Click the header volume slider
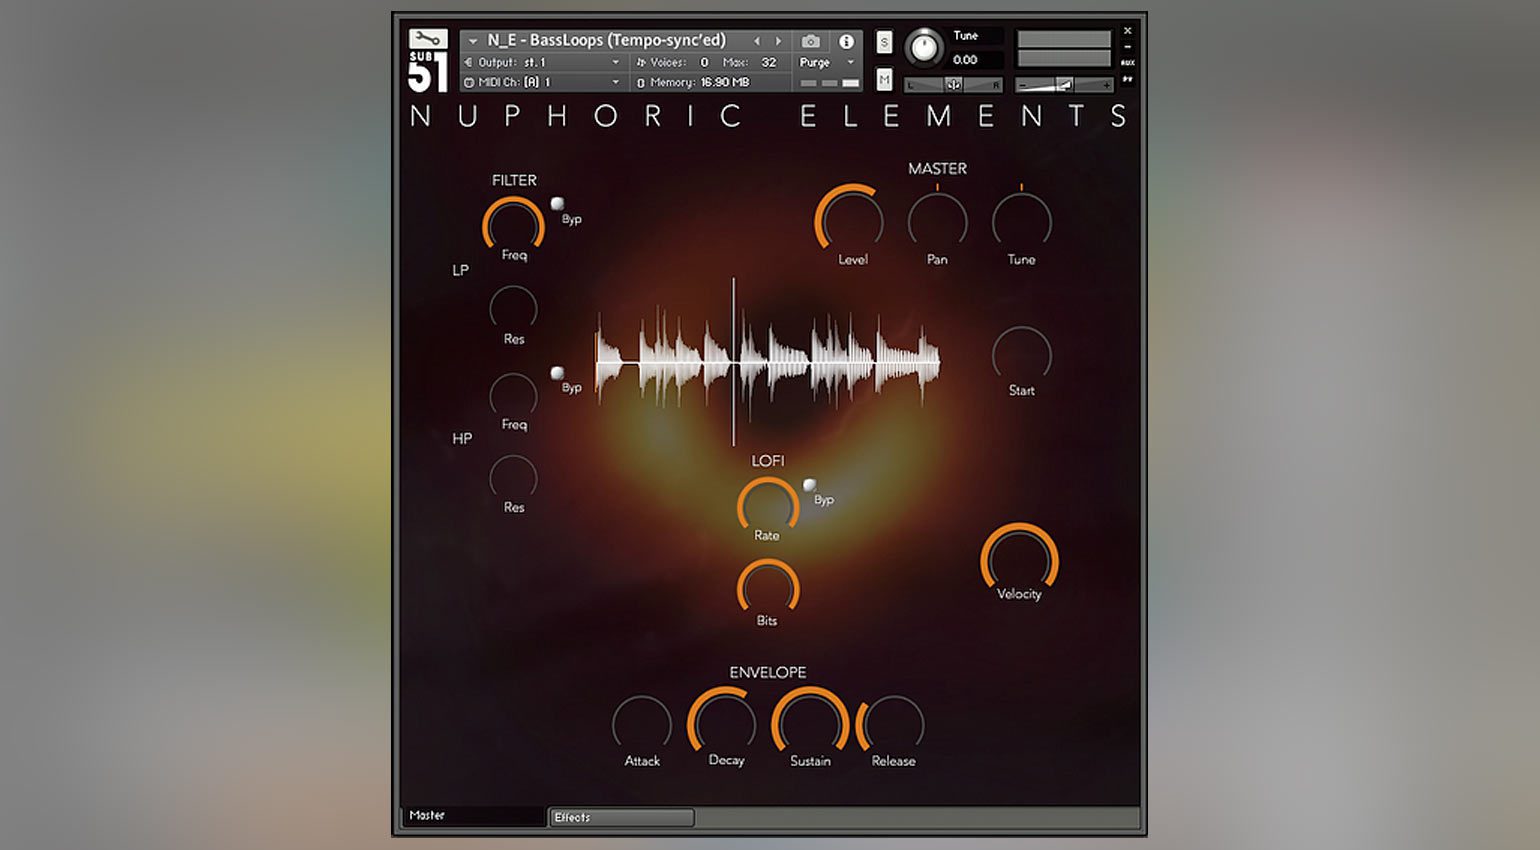Viewport: 1540px width, 850px height. click(1064, 85)
